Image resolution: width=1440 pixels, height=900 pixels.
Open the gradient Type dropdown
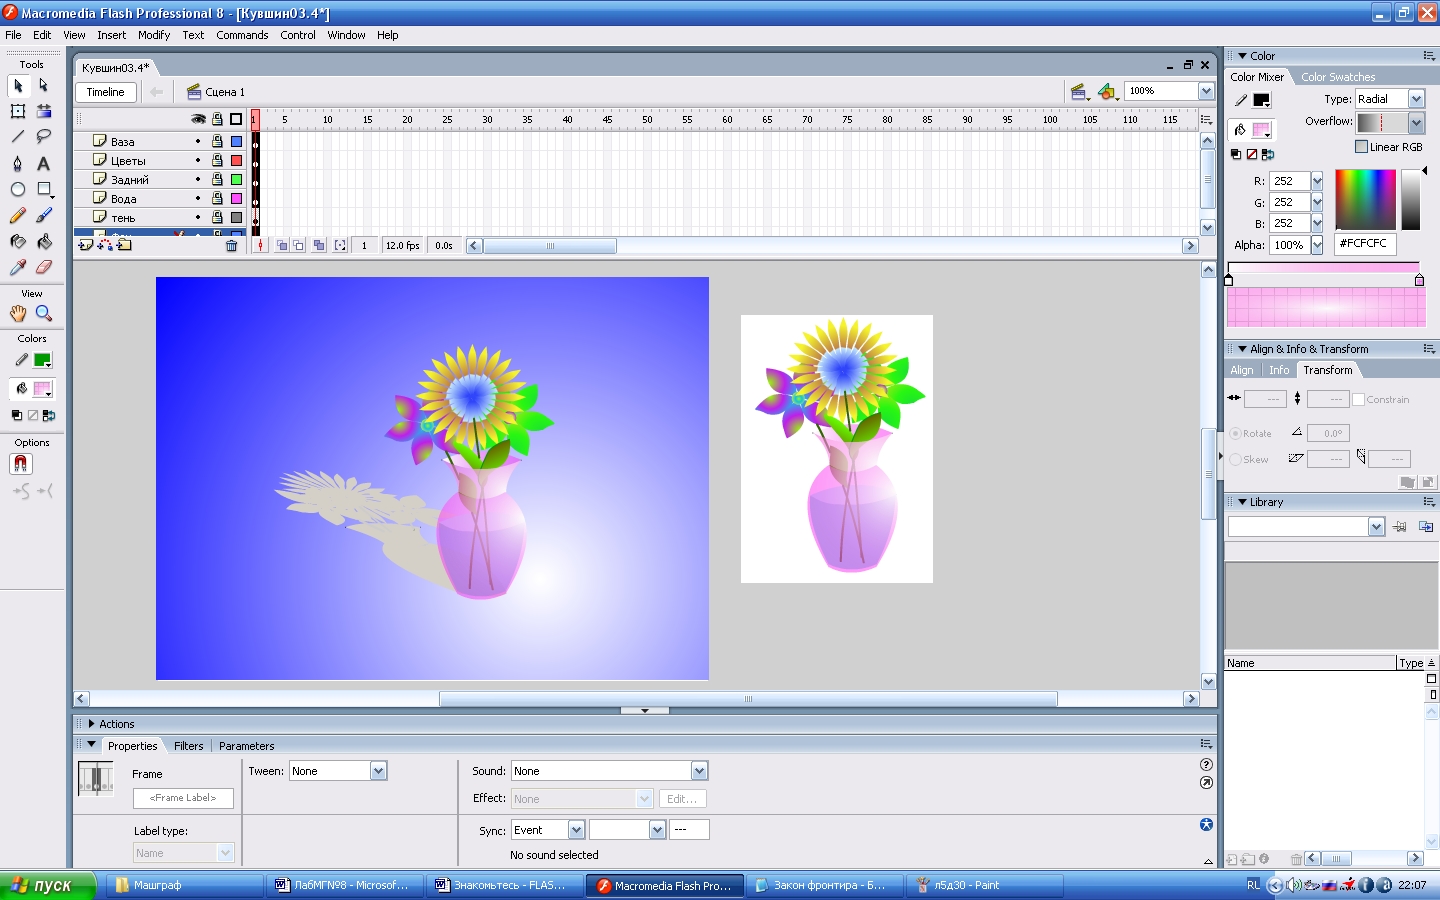pos(1416,99)
